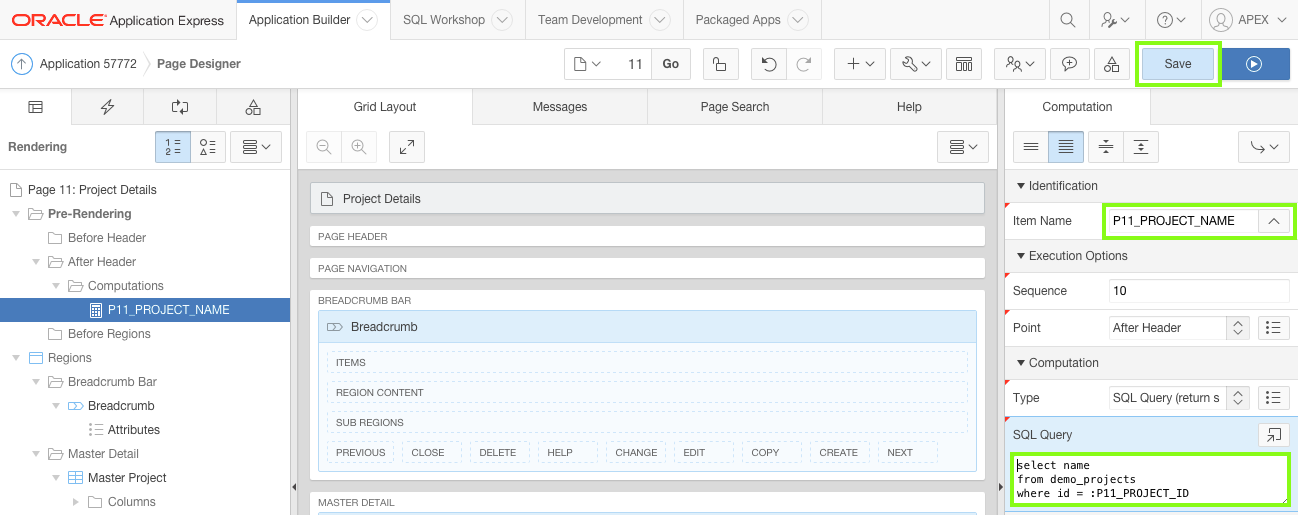Select the Breadcrumb region in tree
This screenshot has height=515, width=1298.
(x=121, y=406)
